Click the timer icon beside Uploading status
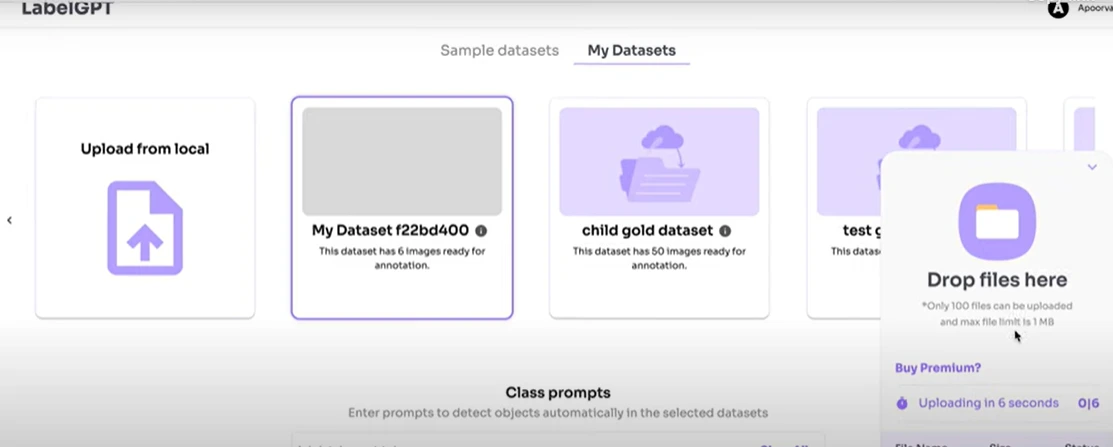Viewport: 1113px width, 447px height. pyautogui.click(x=902, y=403)
